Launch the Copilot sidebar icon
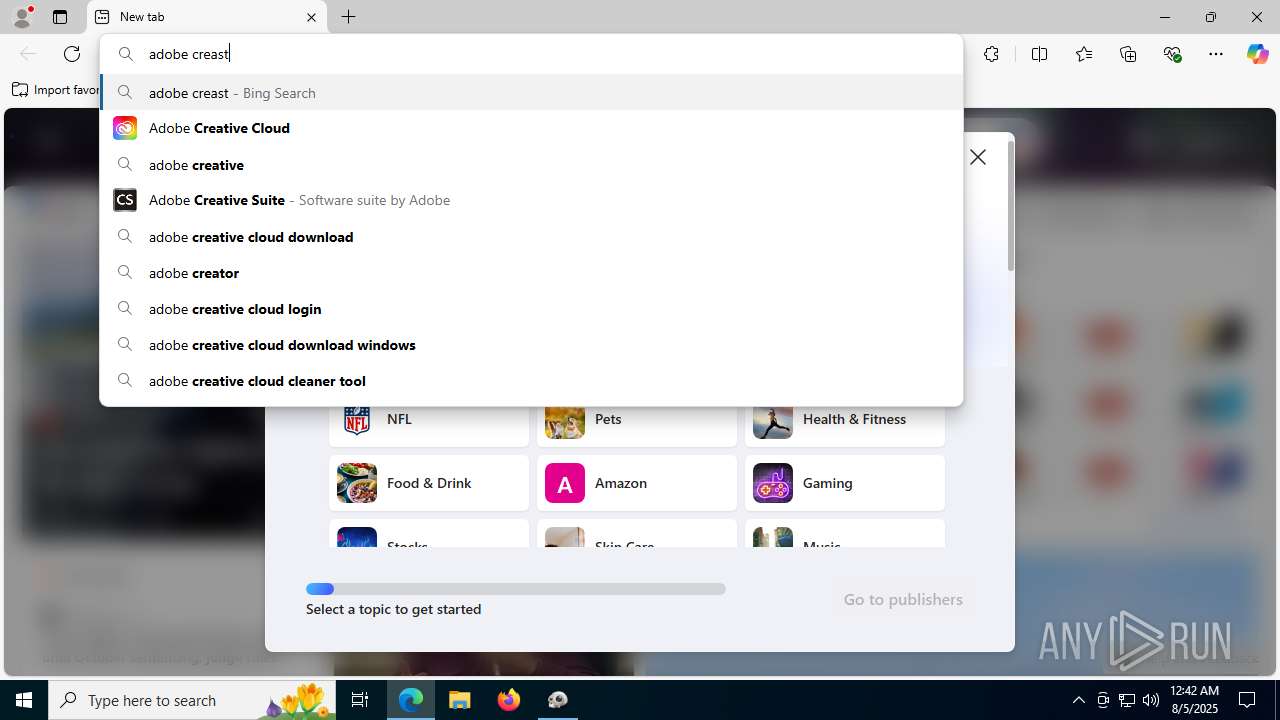 (1257, 54)
